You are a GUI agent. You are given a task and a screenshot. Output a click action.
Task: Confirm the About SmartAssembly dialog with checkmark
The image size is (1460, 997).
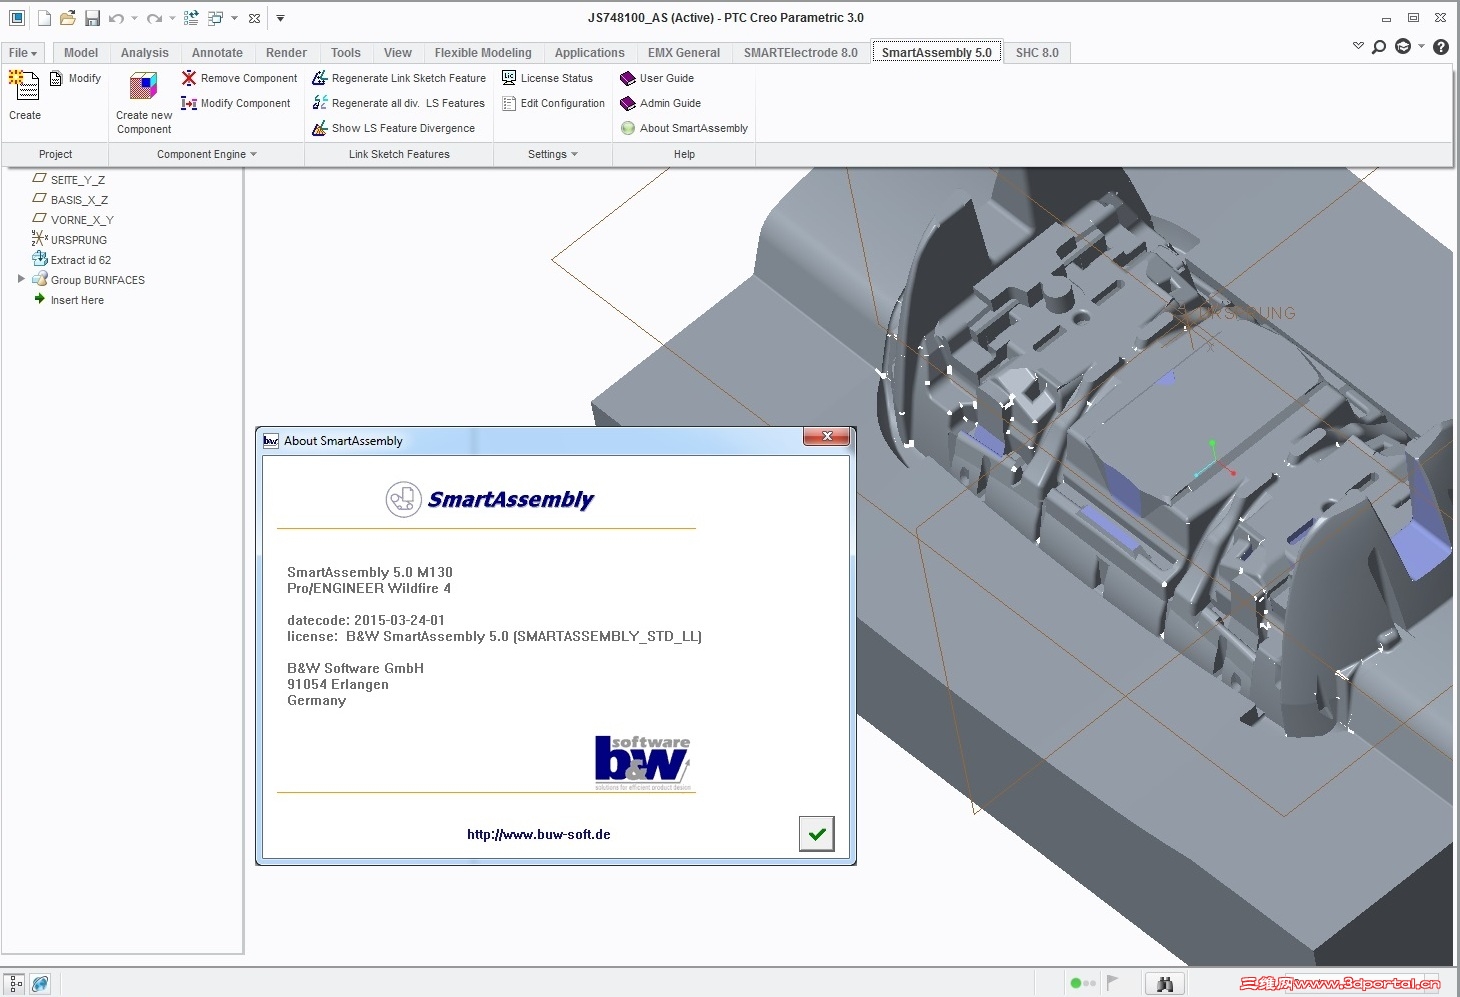tap(816, 833)
